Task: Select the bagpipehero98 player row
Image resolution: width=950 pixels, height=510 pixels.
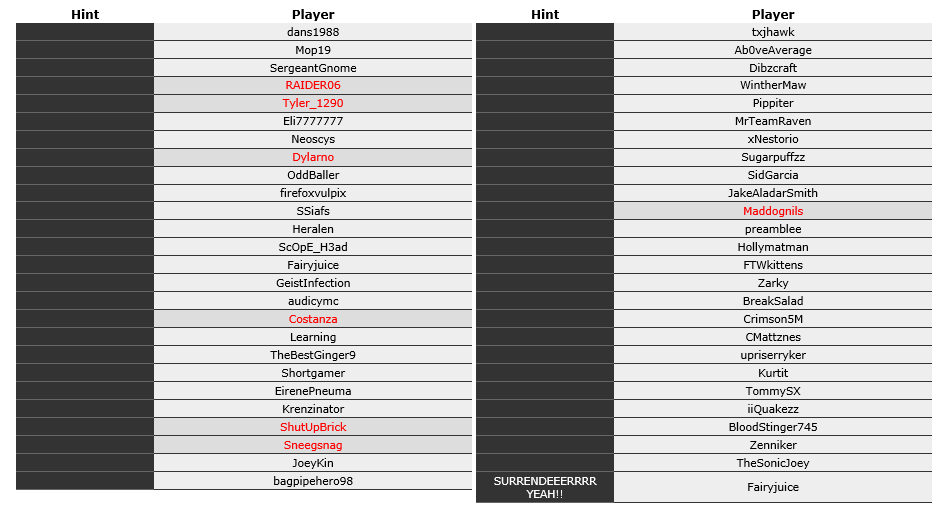Action: click(x=313, y=481)
